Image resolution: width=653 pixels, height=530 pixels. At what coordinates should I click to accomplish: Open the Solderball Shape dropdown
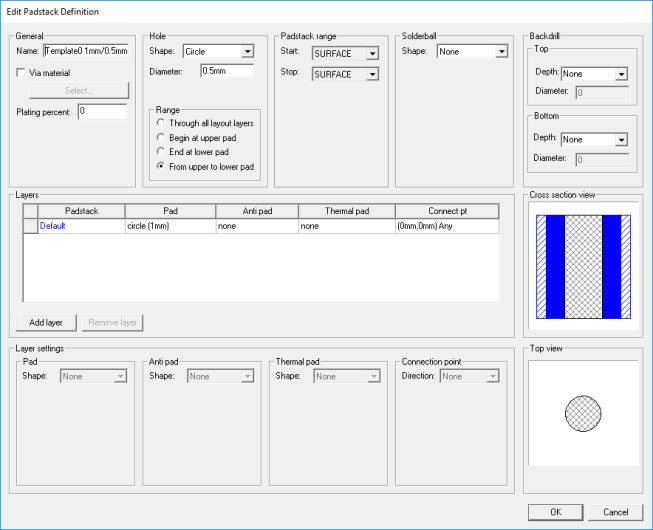[501, 52]
